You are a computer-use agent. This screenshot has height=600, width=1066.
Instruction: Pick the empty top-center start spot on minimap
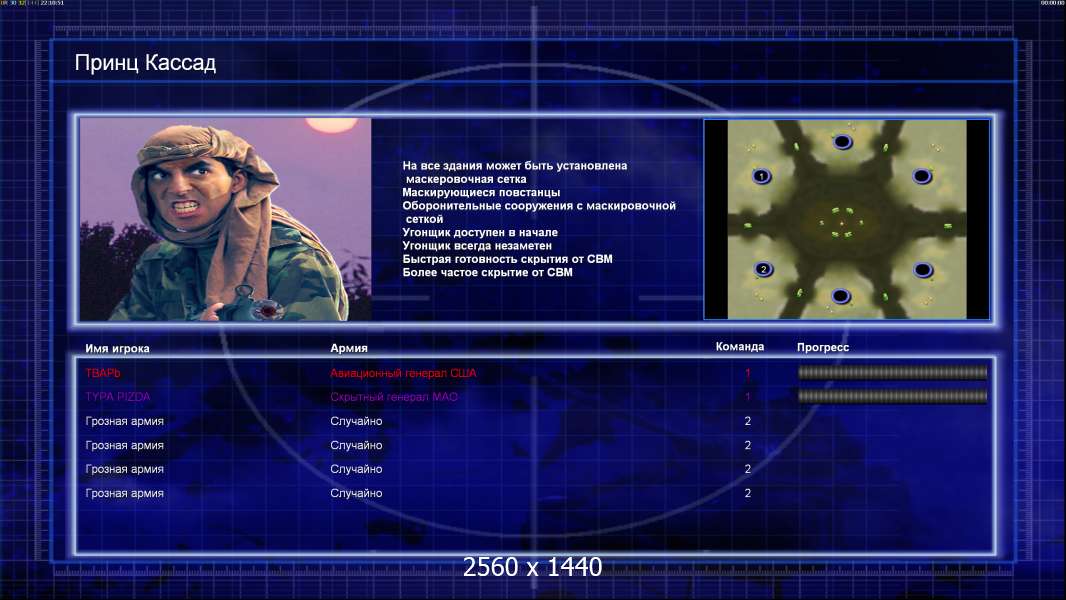click(842, 141)
